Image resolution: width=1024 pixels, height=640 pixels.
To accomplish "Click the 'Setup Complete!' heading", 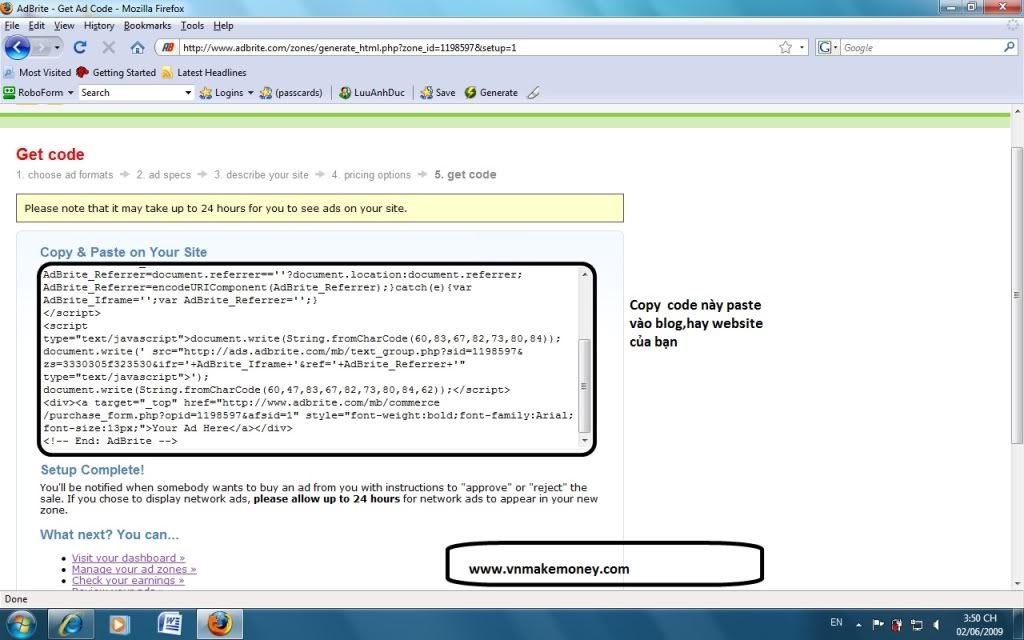I will click(92, 470).
